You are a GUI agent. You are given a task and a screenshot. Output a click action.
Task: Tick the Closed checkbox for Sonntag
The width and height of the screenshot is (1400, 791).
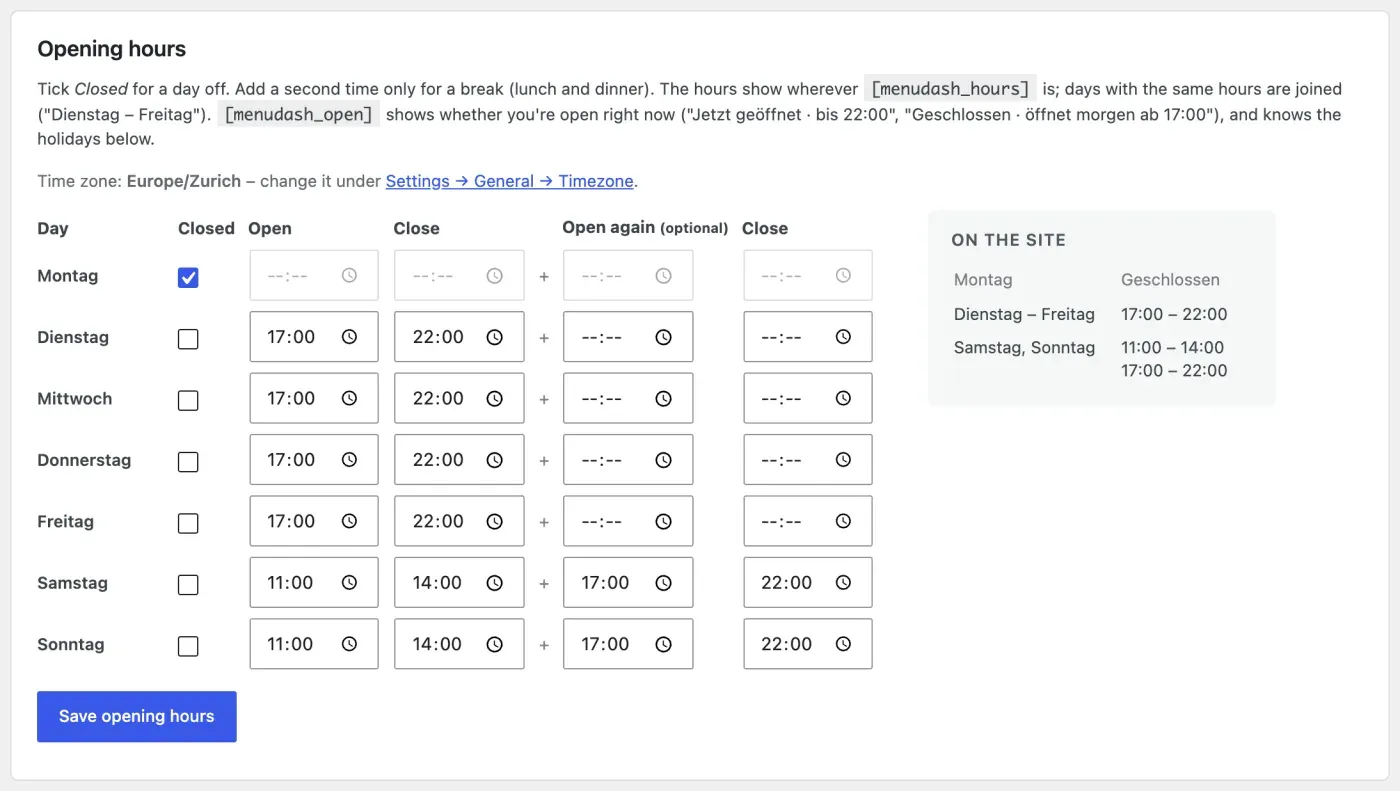[x=188, y=646]
